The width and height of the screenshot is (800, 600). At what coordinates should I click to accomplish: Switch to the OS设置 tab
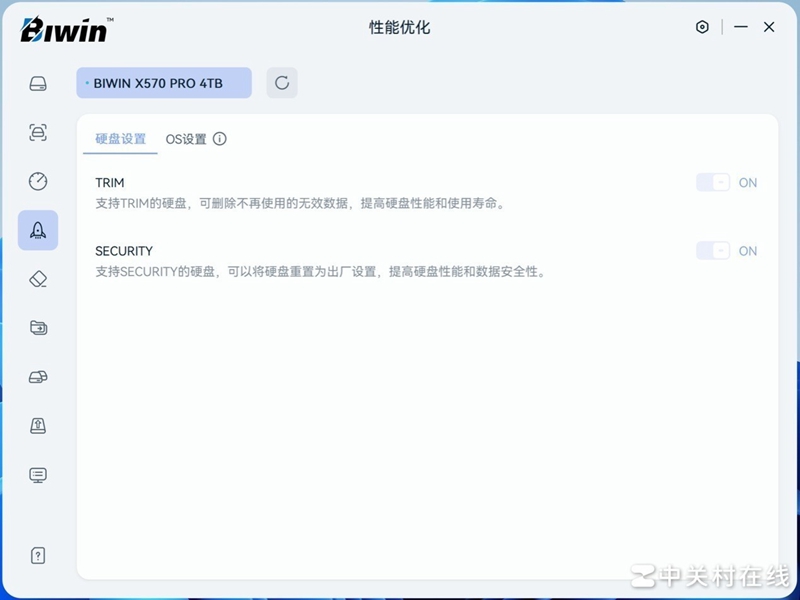[186, 139]
